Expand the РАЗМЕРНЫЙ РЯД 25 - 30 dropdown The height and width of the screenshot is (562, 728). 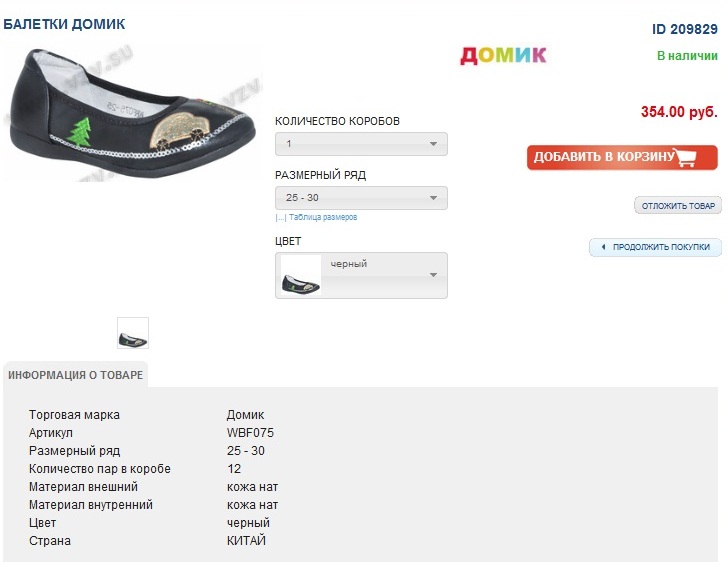point(361,198)
